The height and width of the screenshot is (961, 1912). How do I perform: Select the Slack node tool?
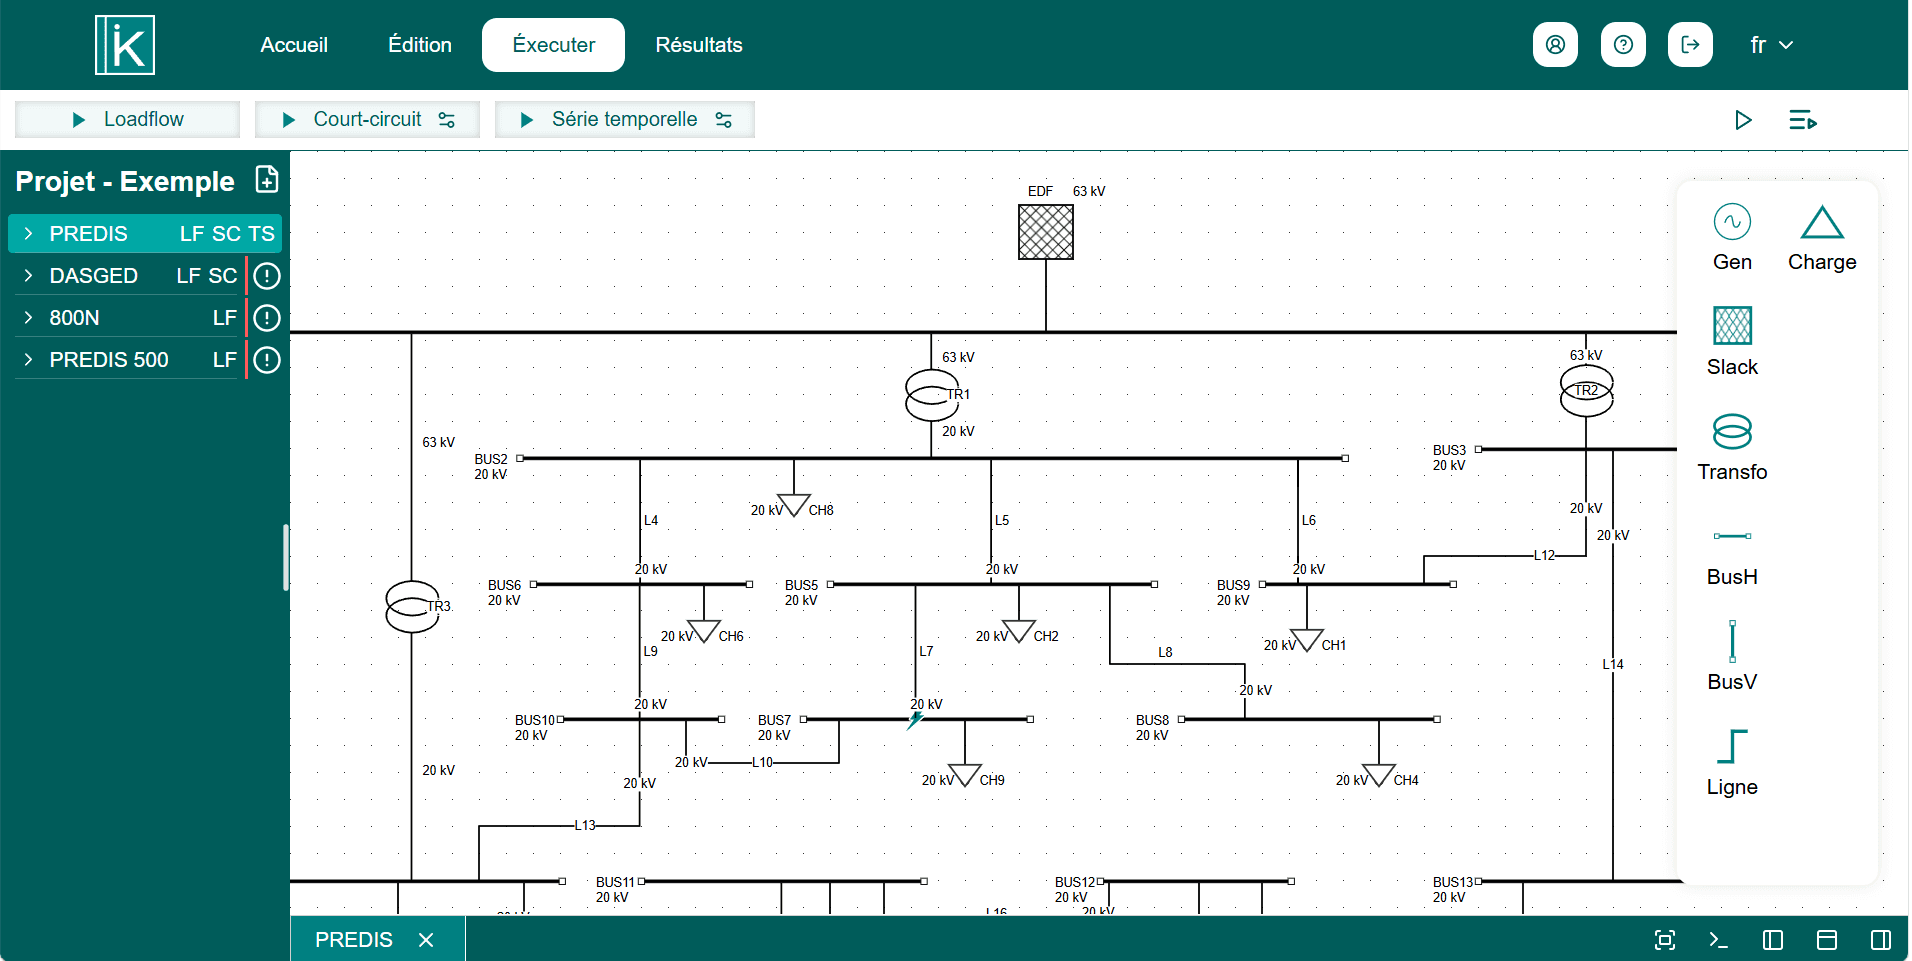pyautogui.click(x=1732, y=341)
